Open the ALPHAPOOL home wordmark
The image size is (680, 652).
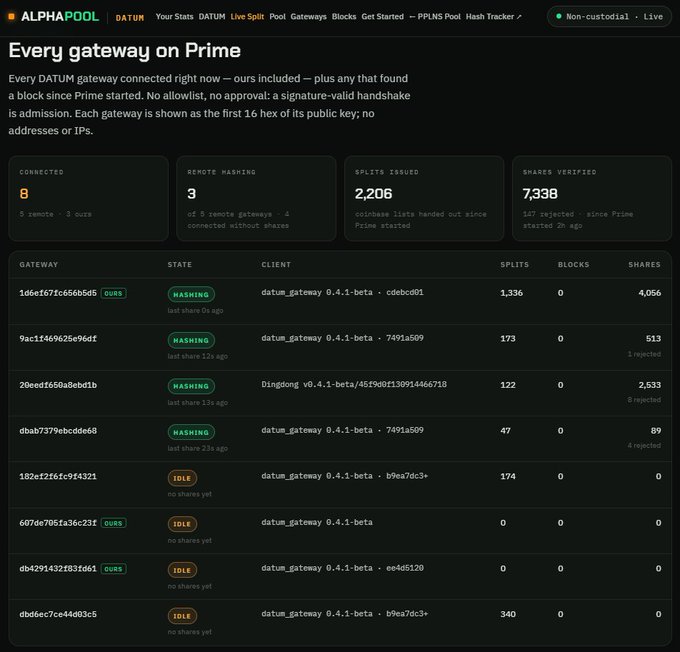(60, 17)
